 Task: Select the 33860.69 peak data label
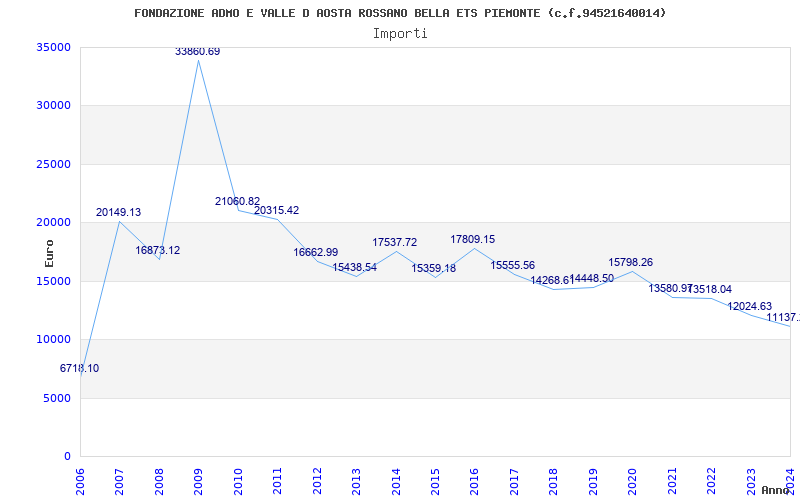point(197,52)
